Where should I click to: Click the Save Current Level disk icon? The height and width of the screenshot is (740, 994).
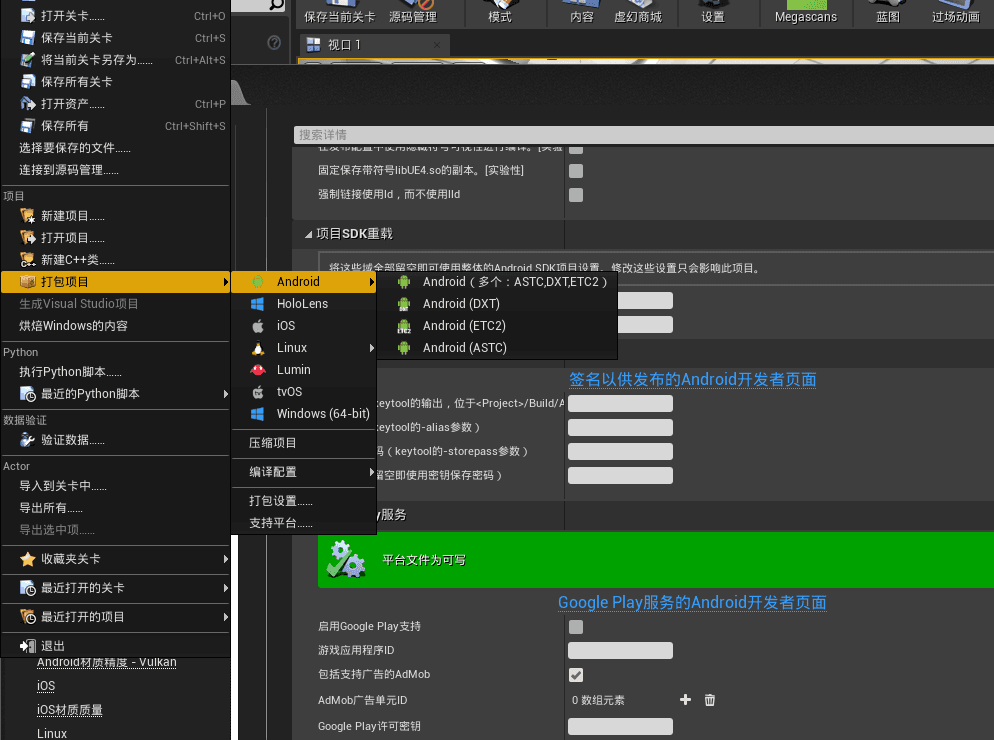click(28, 38)
